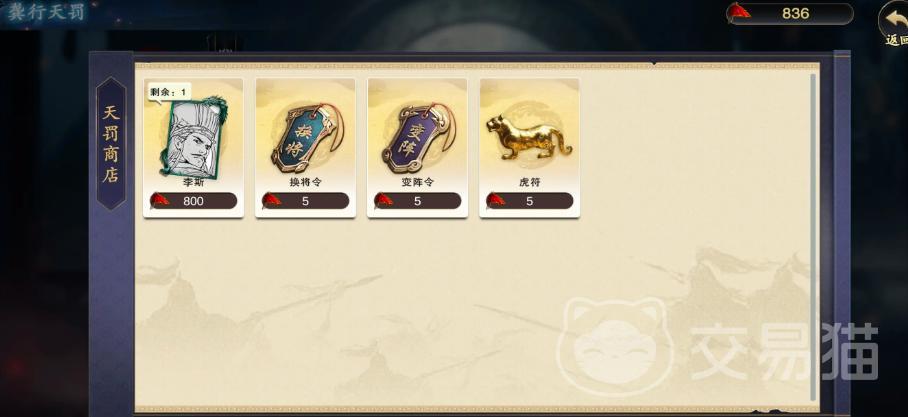Tap the 返回 back arrow icon
908x417 pixels.
click(895, 23)
